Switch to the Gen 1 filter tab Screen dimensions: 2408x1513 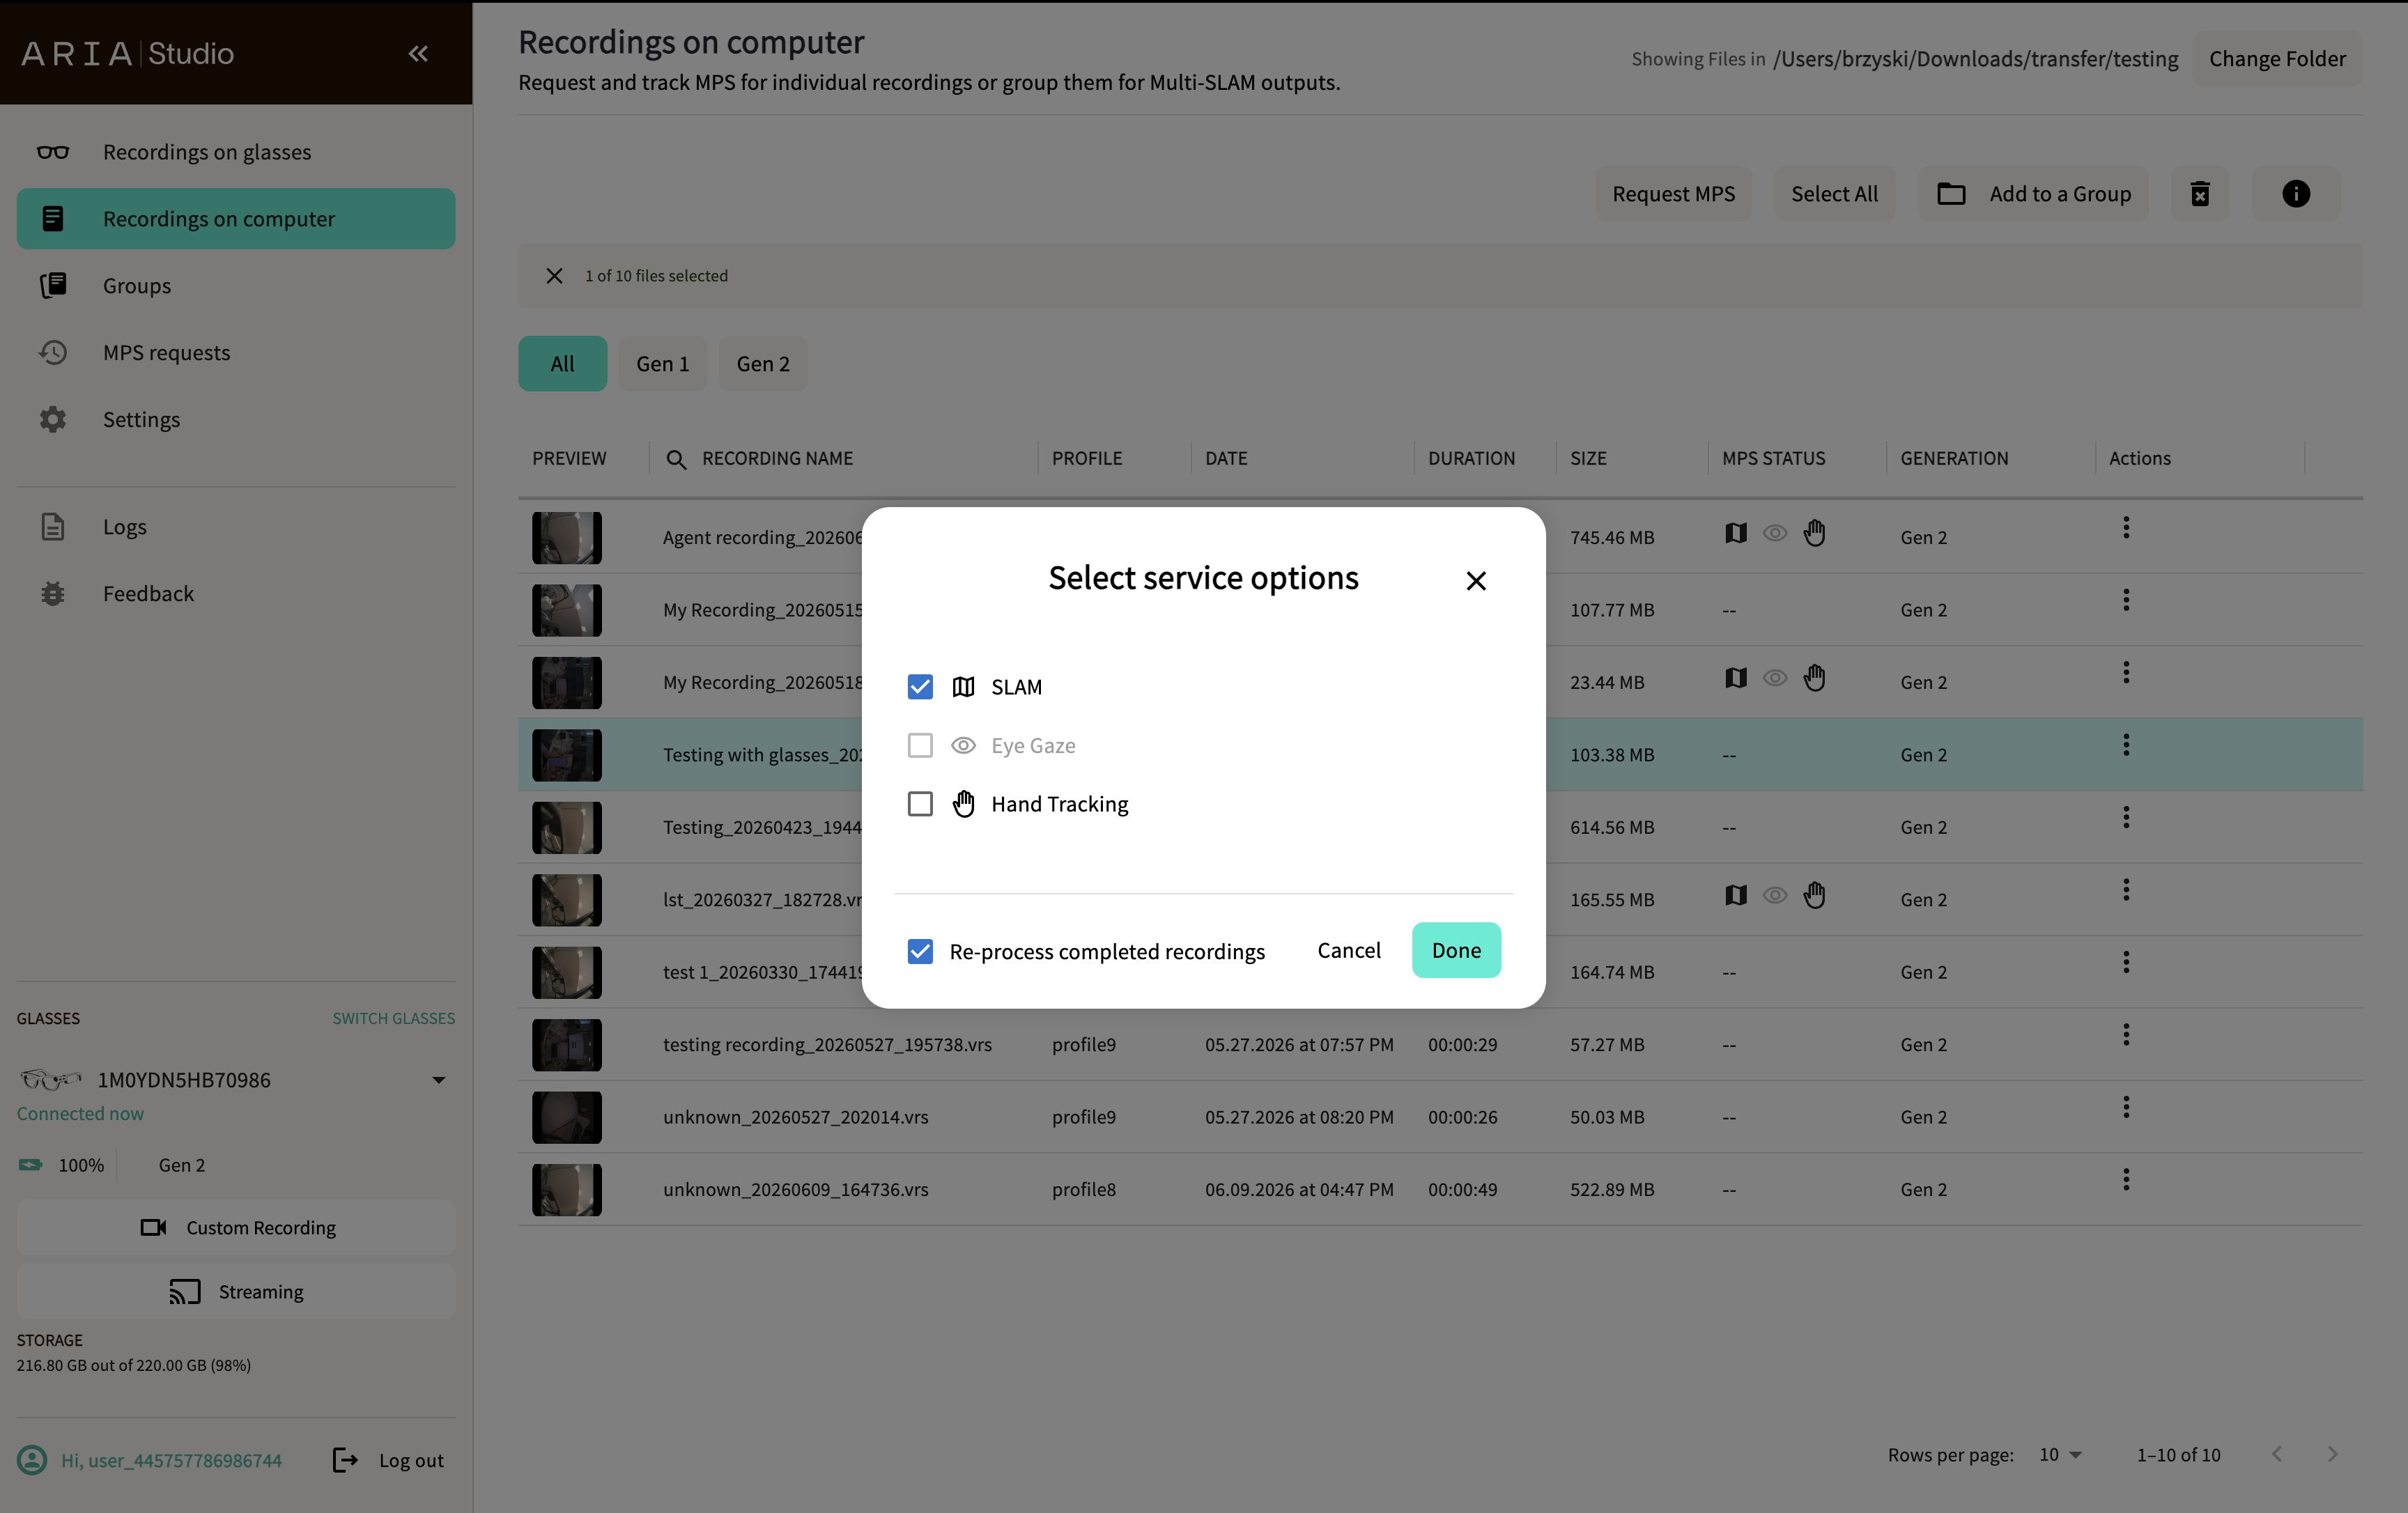coord(663,364)
